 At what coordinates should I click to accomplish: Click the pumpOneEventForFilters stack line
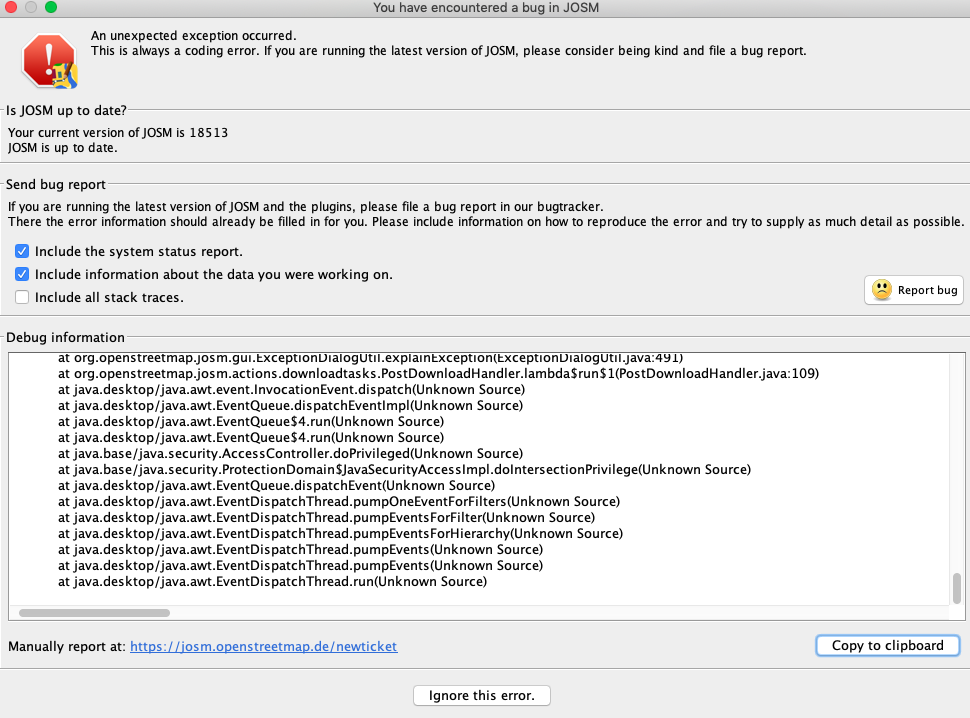[x=339, y=502]
